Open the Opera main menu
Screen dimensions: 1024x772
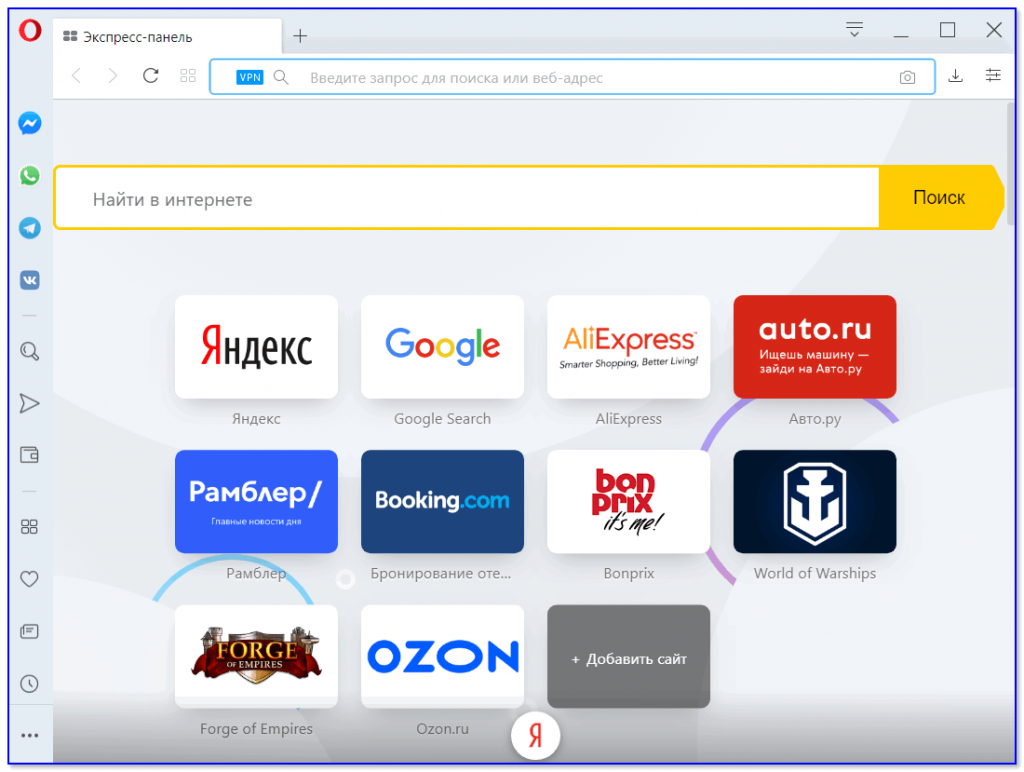point(30,31)
